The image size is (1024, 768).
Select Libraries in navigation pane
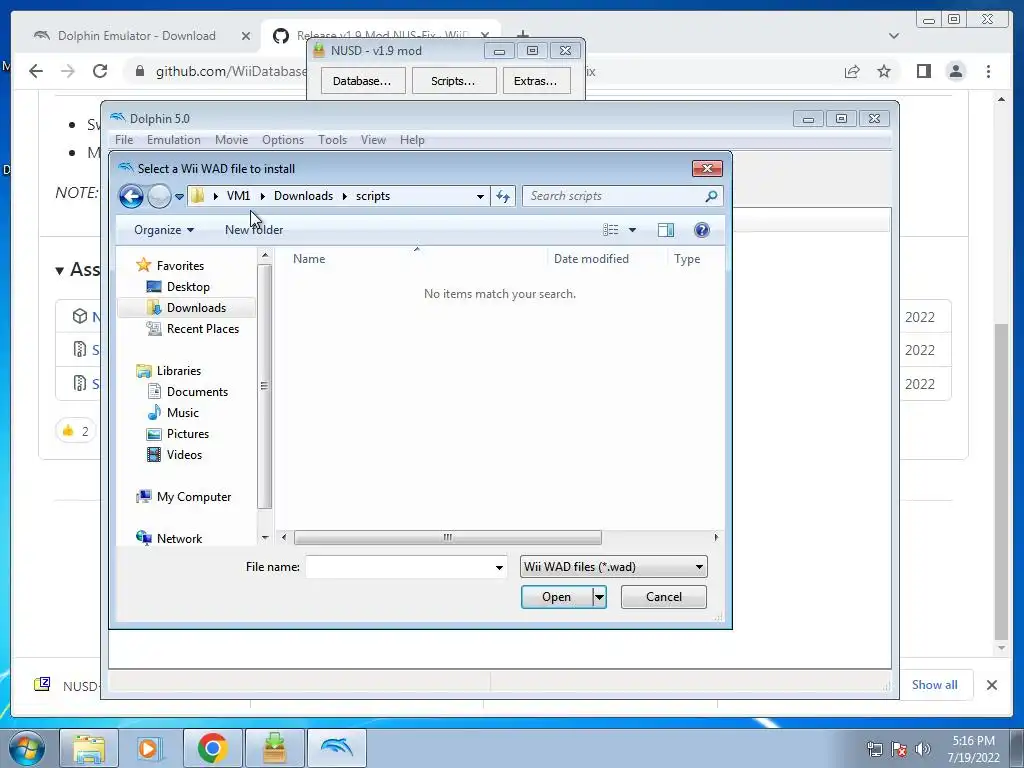(x=178, y=371)
